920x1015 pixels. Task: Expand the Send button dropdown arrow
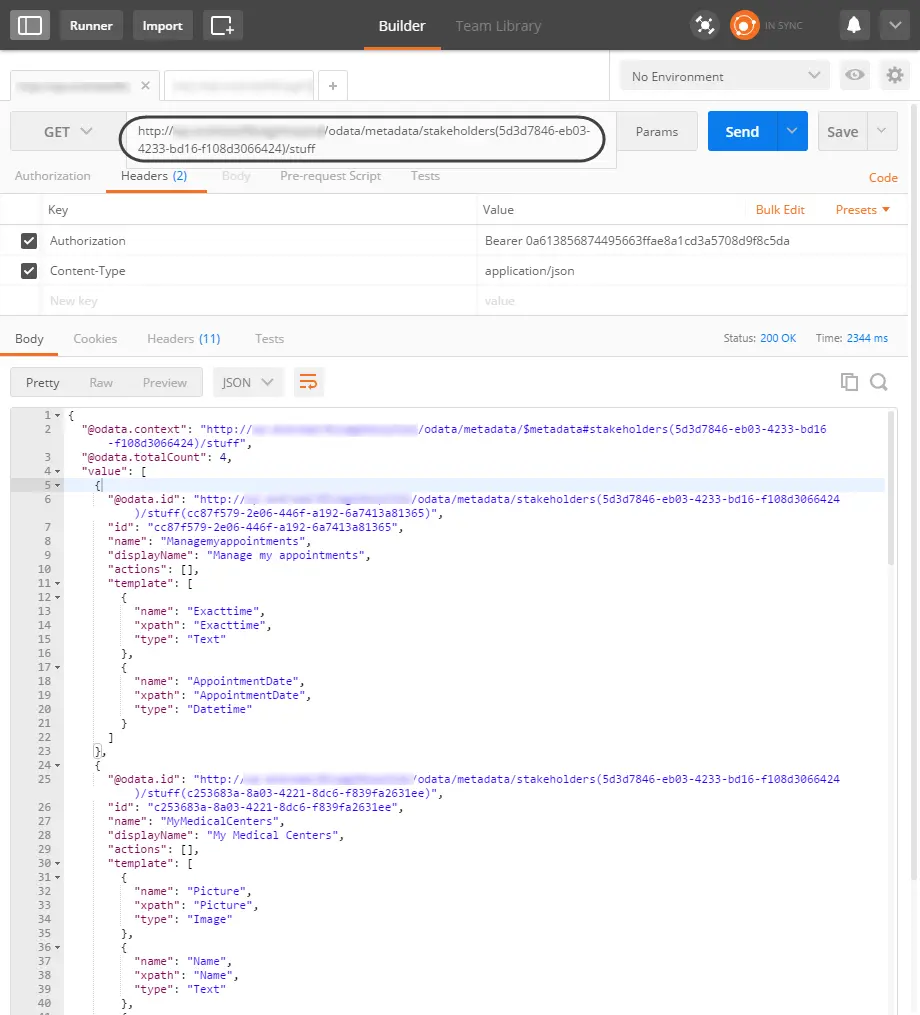point(792,131)
